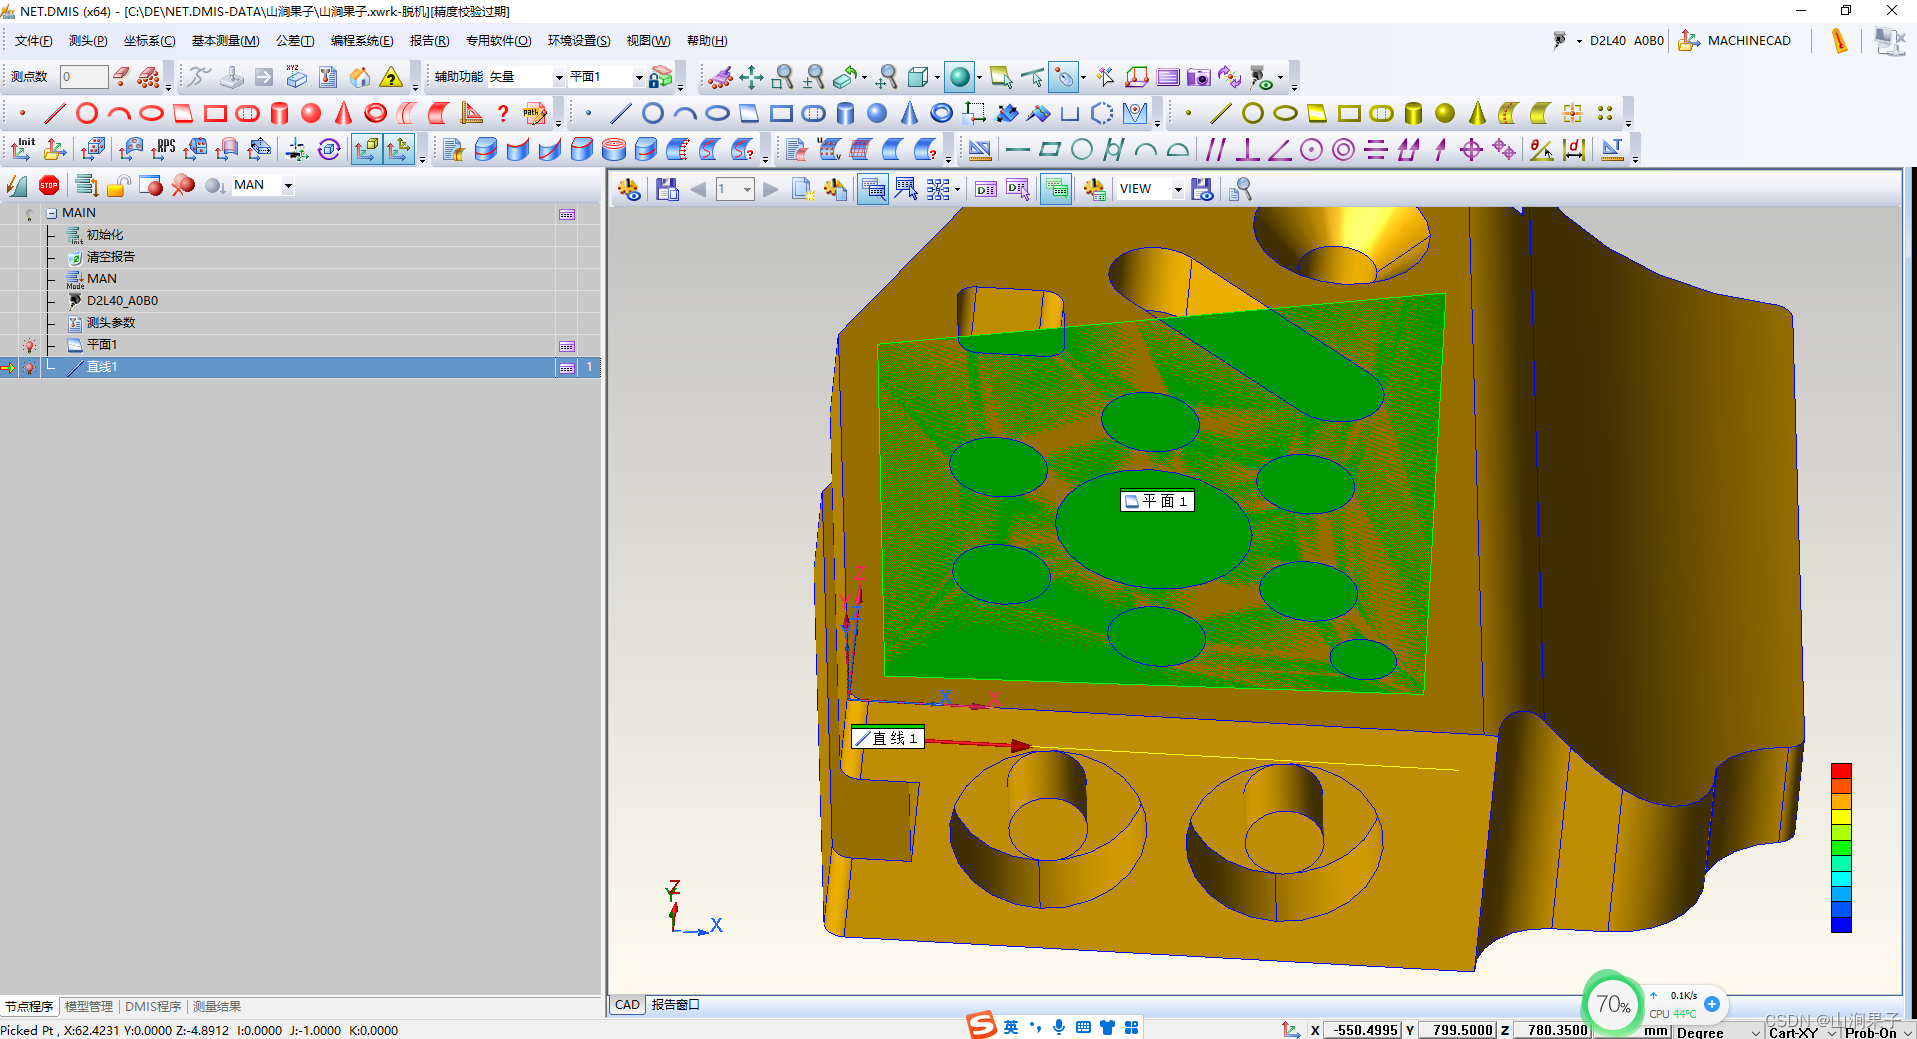Choose the red measure sphere tool
This screenshot has width=1917, height=1039.
point(311,113)
